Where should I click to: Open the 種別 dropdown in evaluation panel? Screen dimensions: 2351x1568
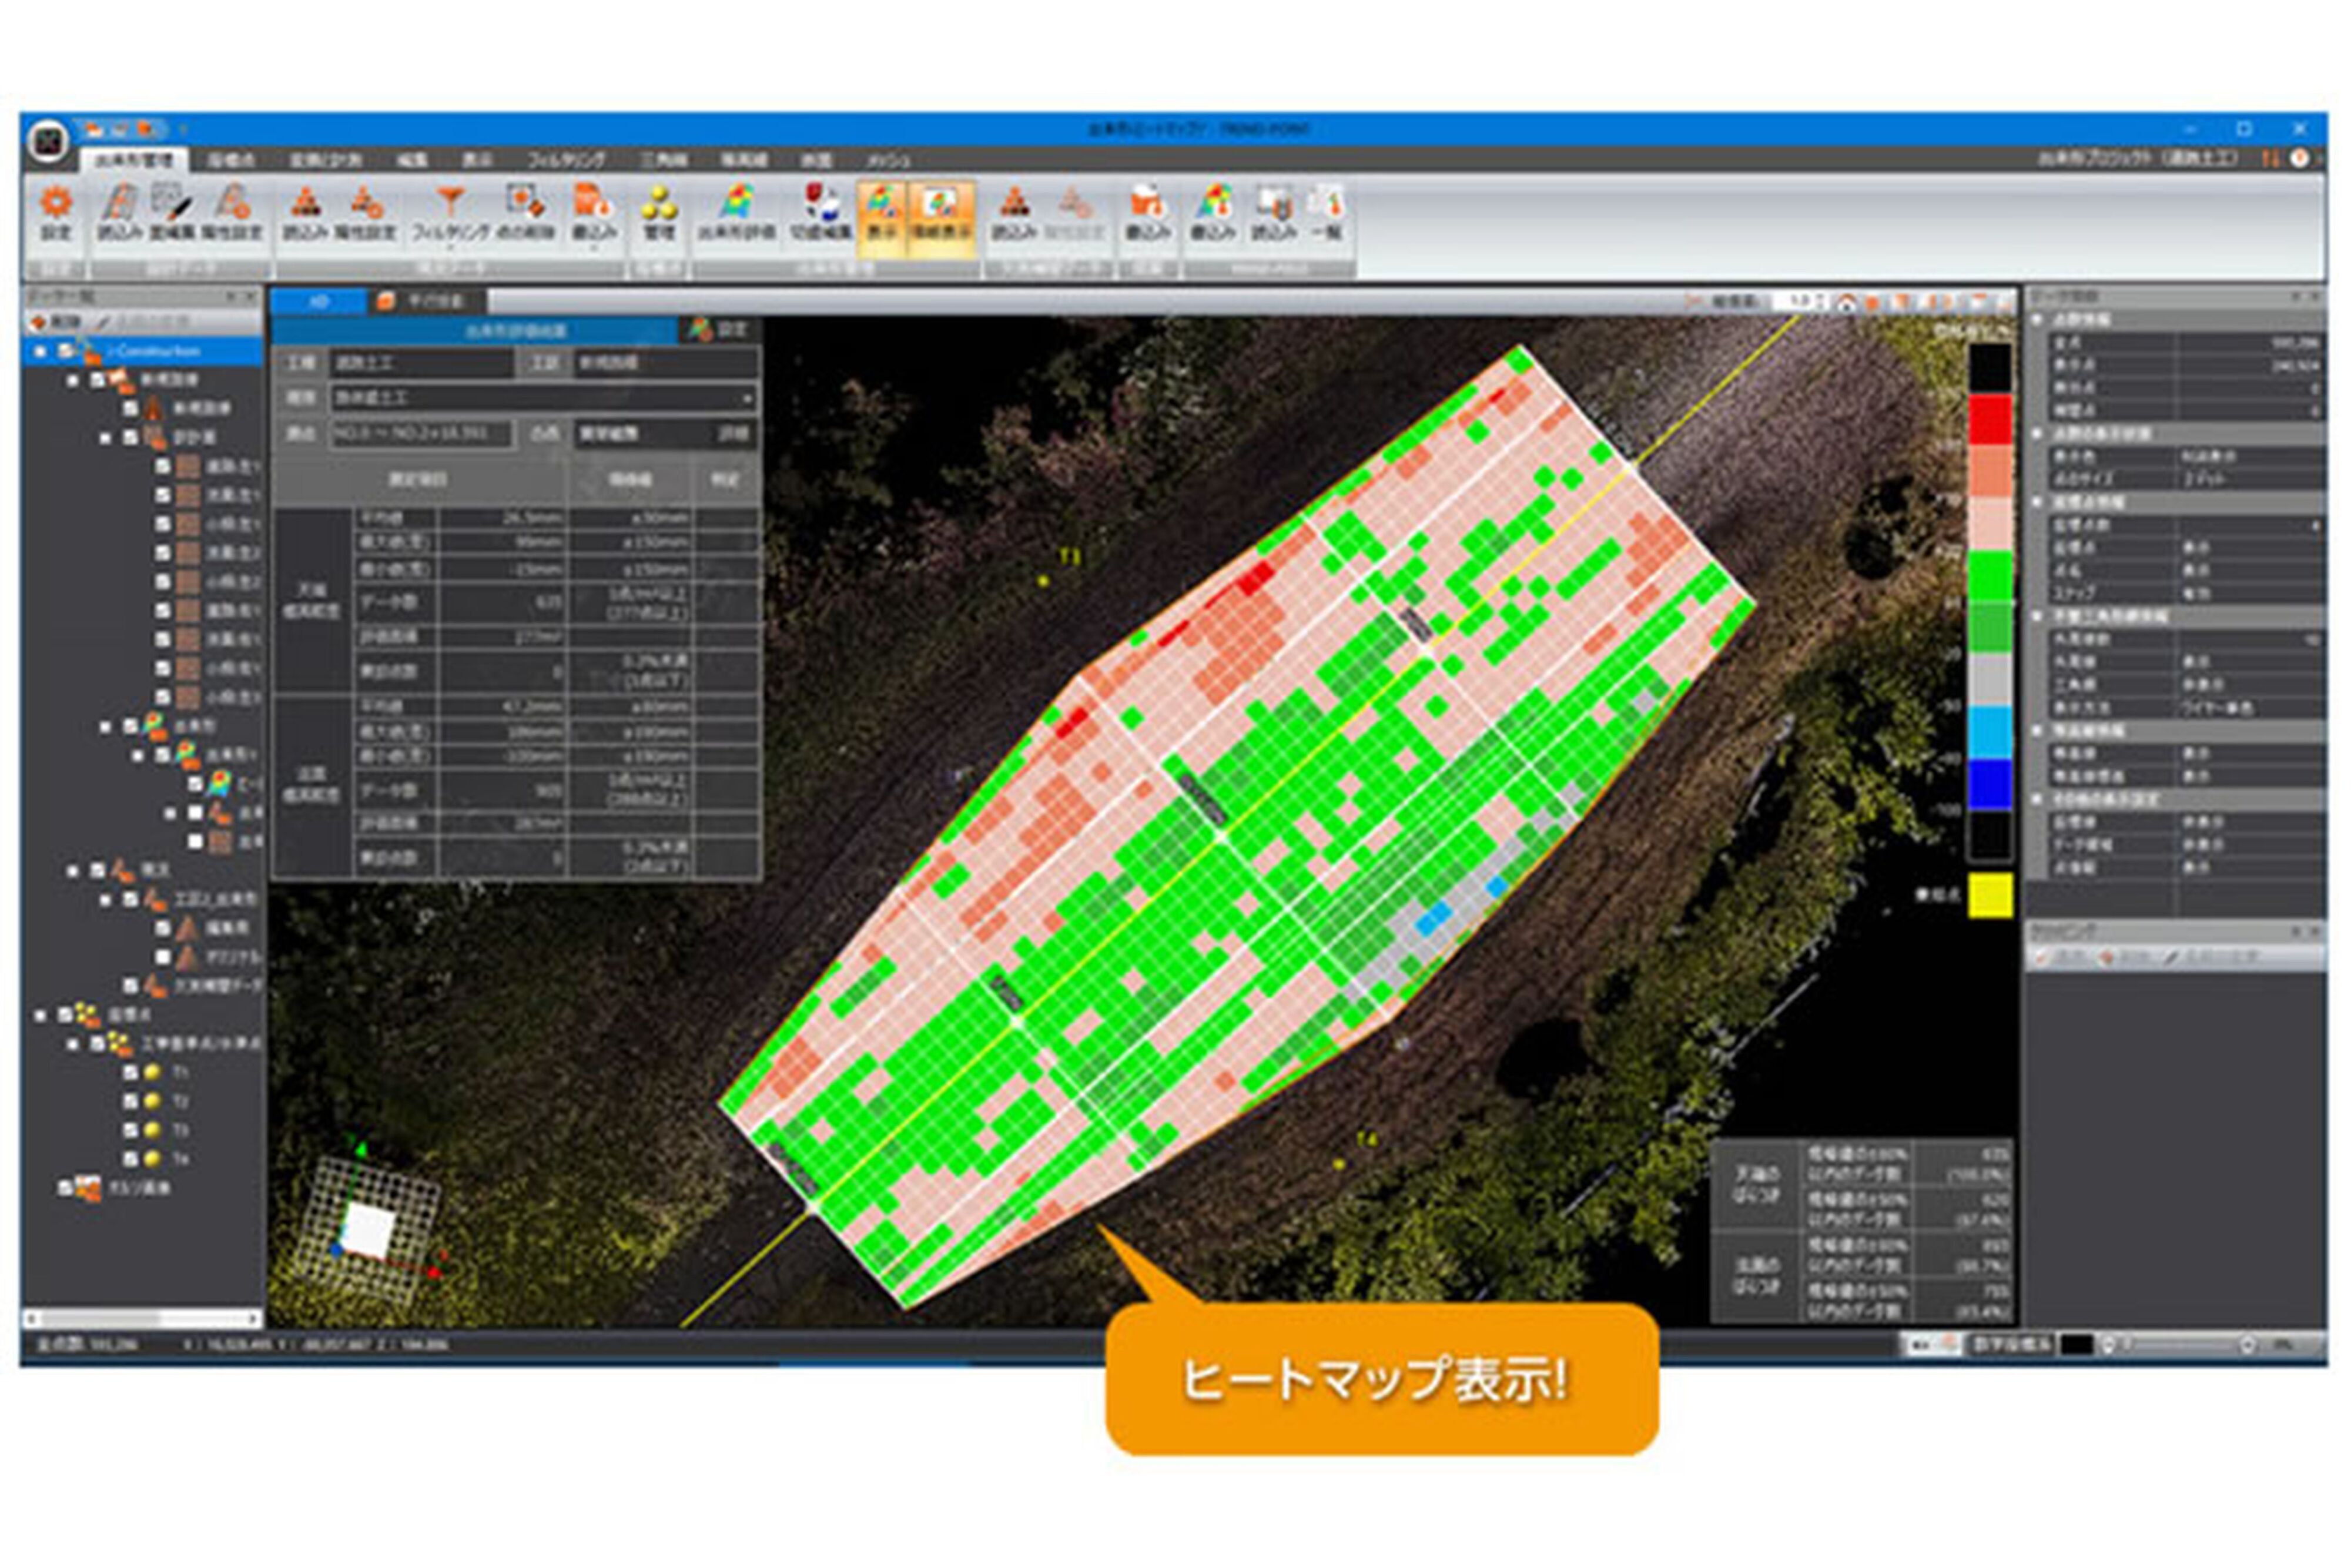[746, 398]
